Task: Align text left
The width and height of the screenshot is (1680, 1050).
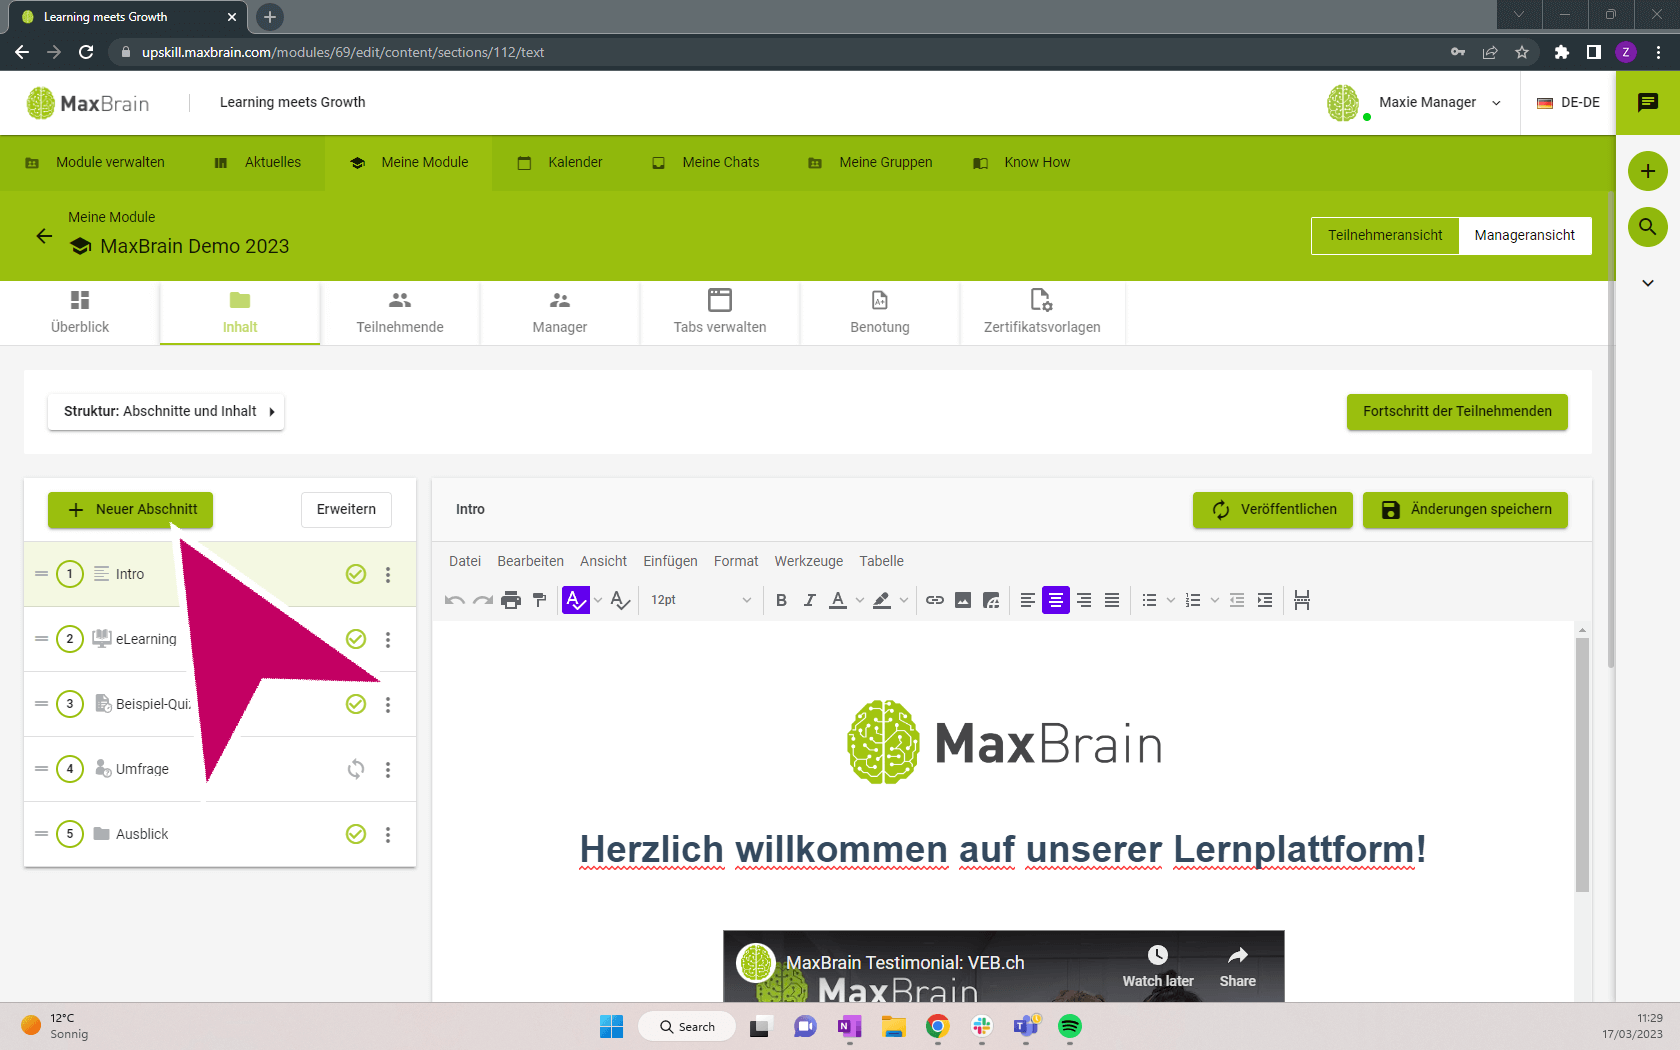Action: [1028, 600]
